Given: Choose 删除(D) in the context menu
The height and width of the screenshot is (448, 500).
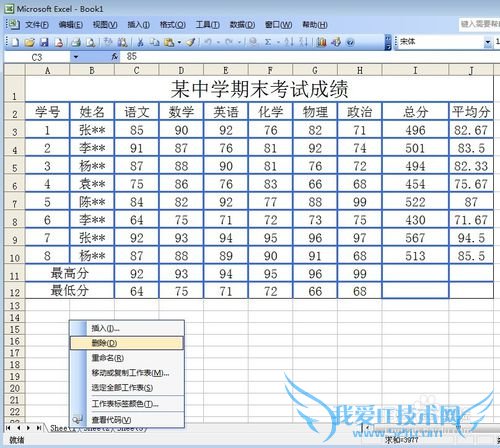Looking at the screenshot, I should (127, 343).
